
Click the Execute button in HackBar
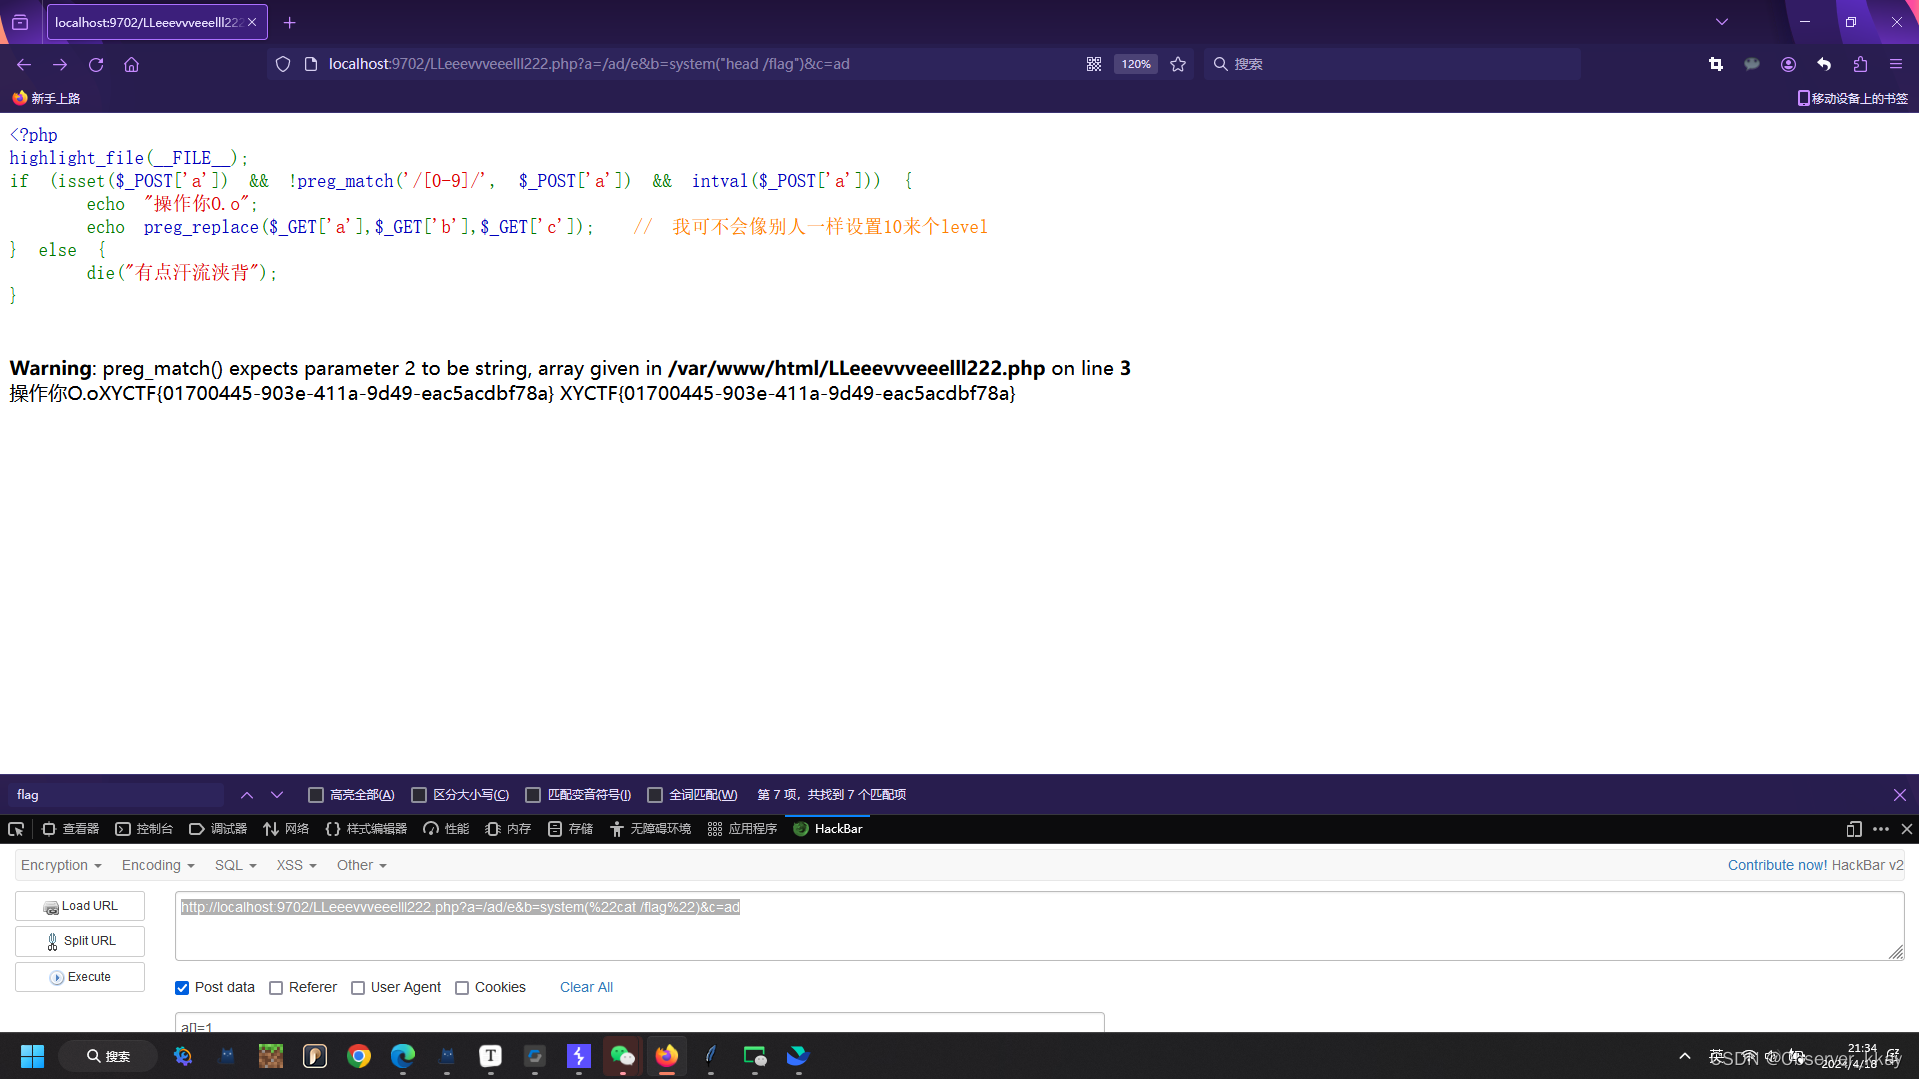tap(79, 976)
